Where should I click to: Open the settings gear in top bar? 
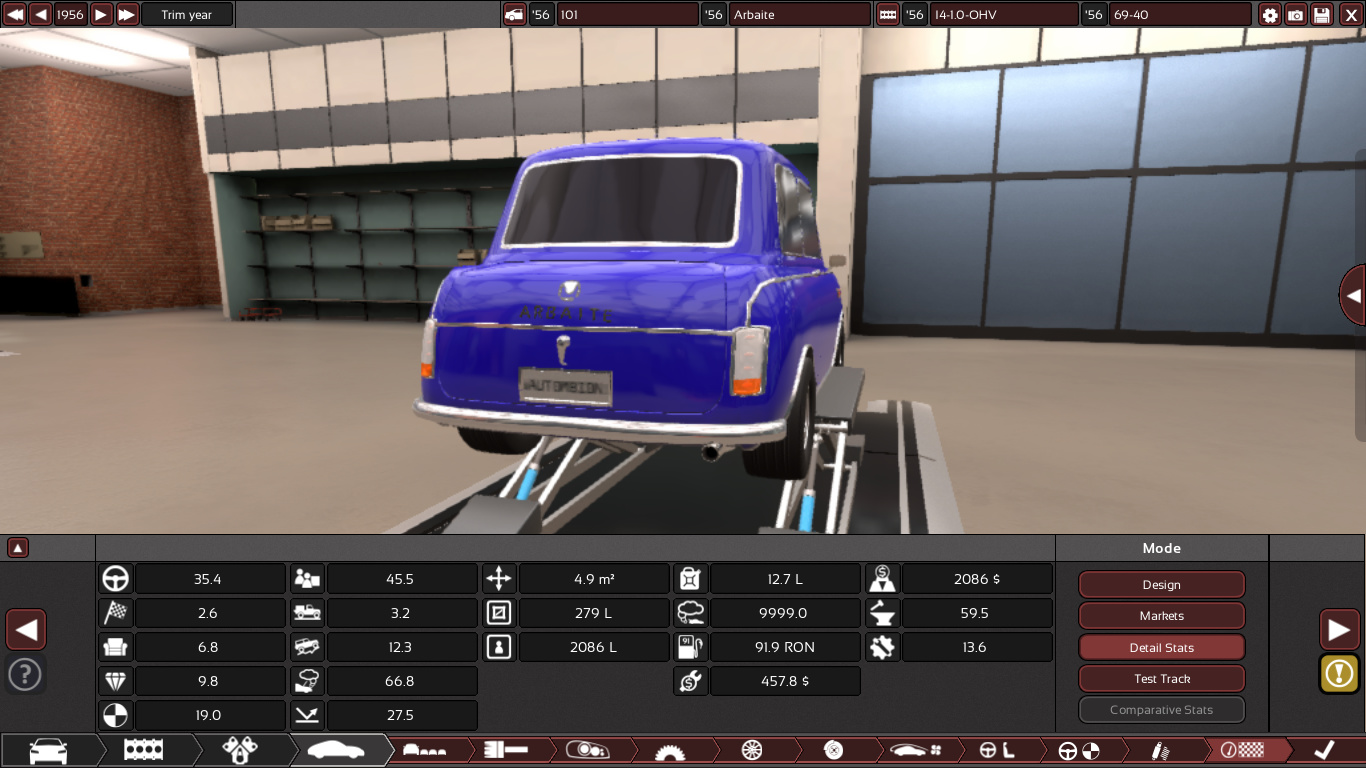click(1270, 15)
